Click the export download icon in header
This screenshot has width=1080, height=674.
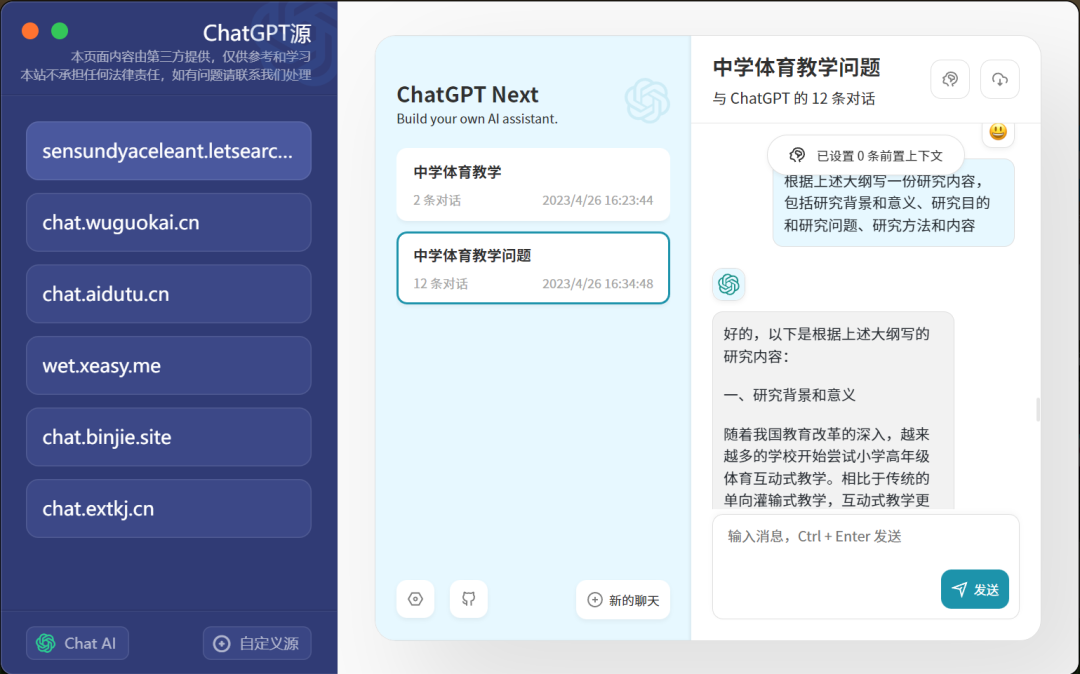click(x=999, y=79)
